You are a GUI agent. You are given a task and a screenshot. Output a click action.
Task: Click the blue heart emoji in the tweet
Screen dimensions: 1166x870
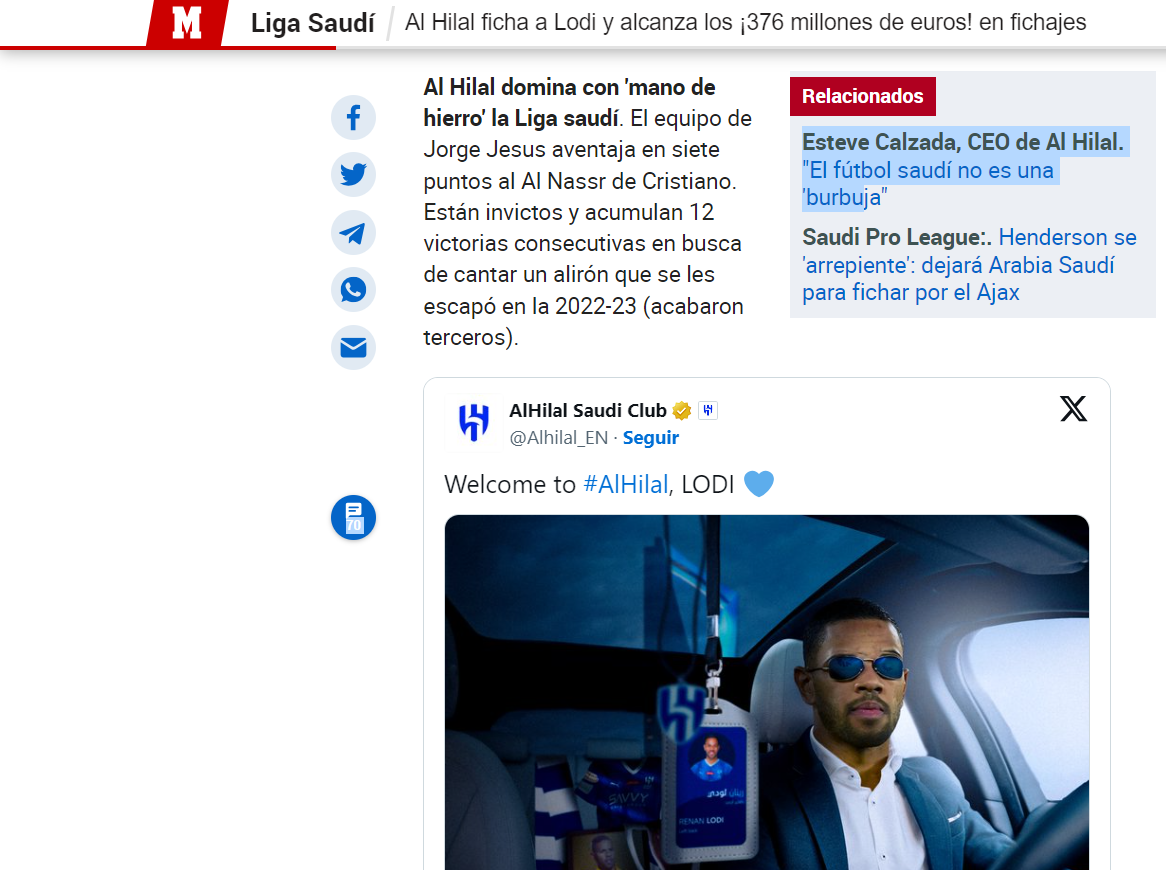point(758,484)
